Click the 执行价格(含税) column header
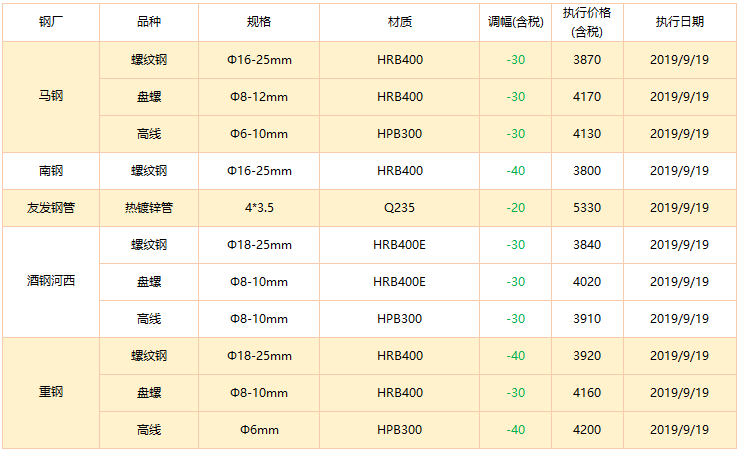Viewport: 740px width, 452px height. point(587,22)
